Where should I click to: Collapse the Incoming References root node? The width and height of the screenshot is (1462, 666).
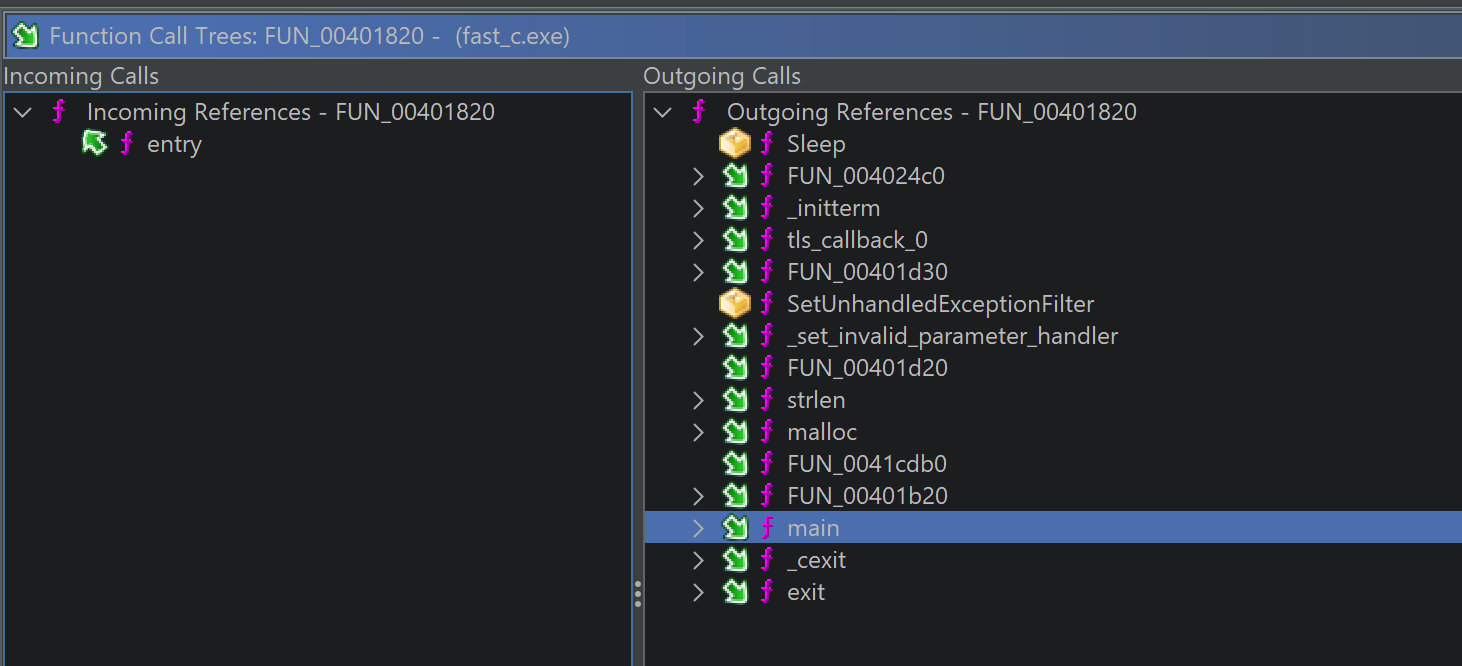coord(22,112)
